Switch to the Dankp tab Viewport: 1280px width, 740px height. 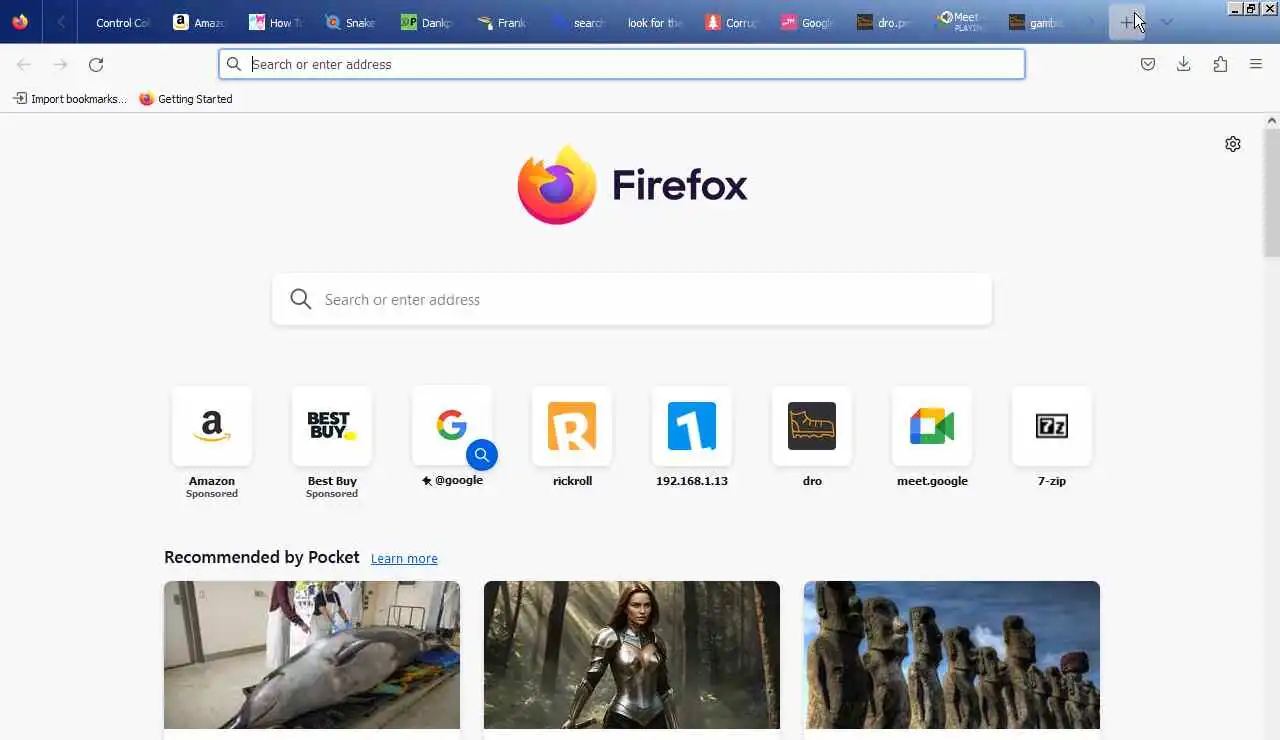[428, 22]
